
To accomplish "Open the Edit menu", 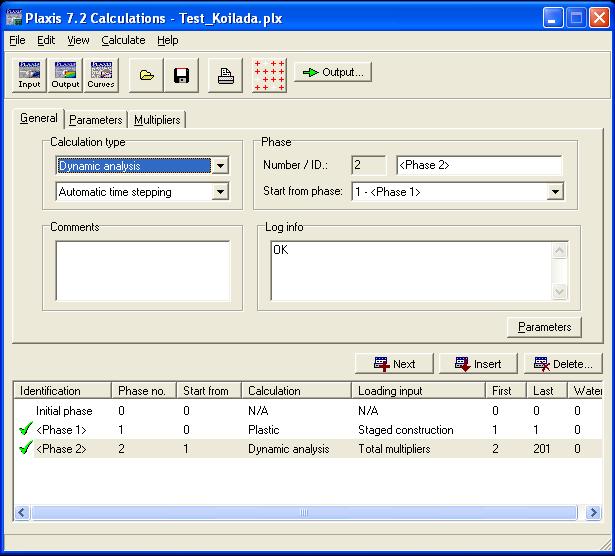I will click(46, 40).
